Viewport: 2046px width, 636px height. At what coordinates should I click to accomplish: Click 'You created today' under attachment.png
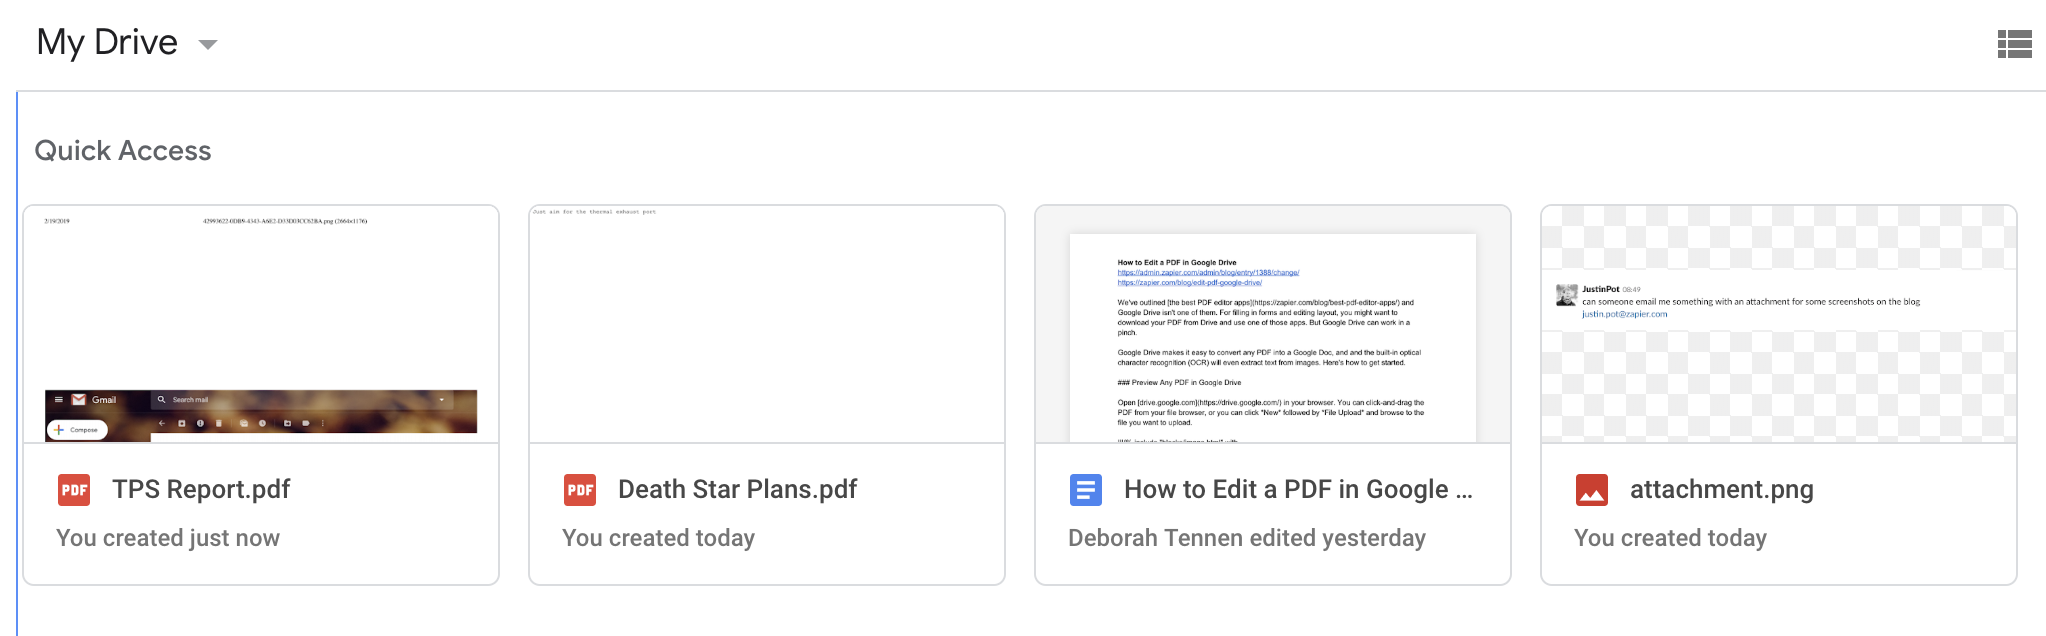click(x=1670, y=538)
